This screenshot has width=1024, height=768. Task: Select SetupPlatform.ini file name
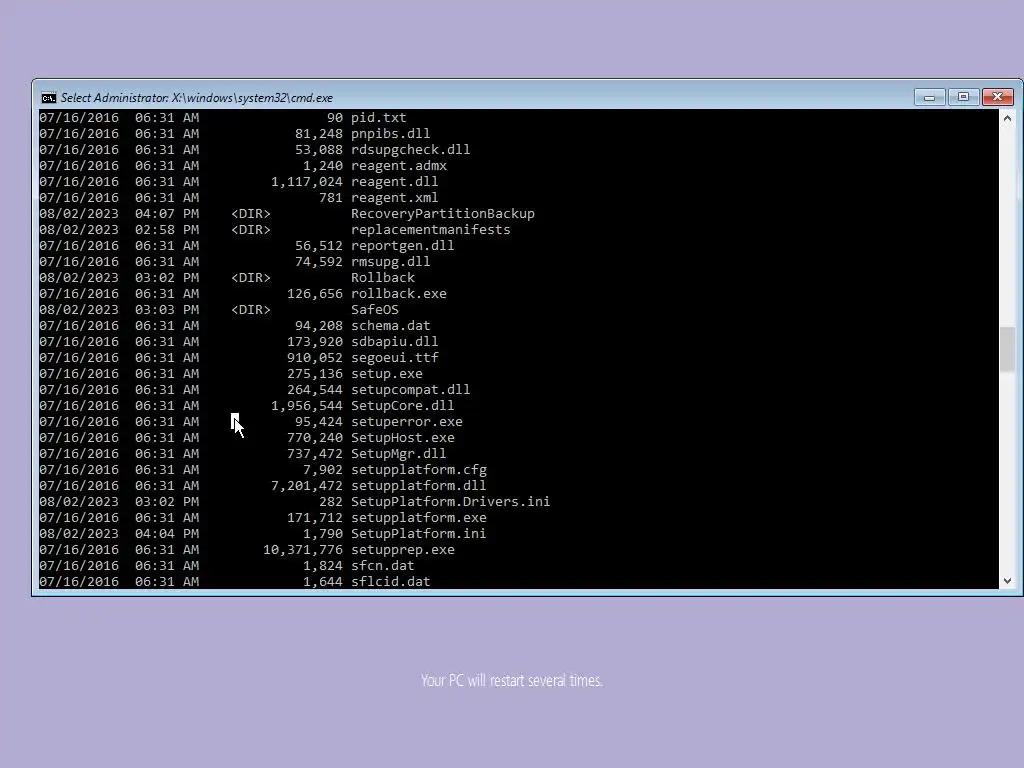[419, 534]
